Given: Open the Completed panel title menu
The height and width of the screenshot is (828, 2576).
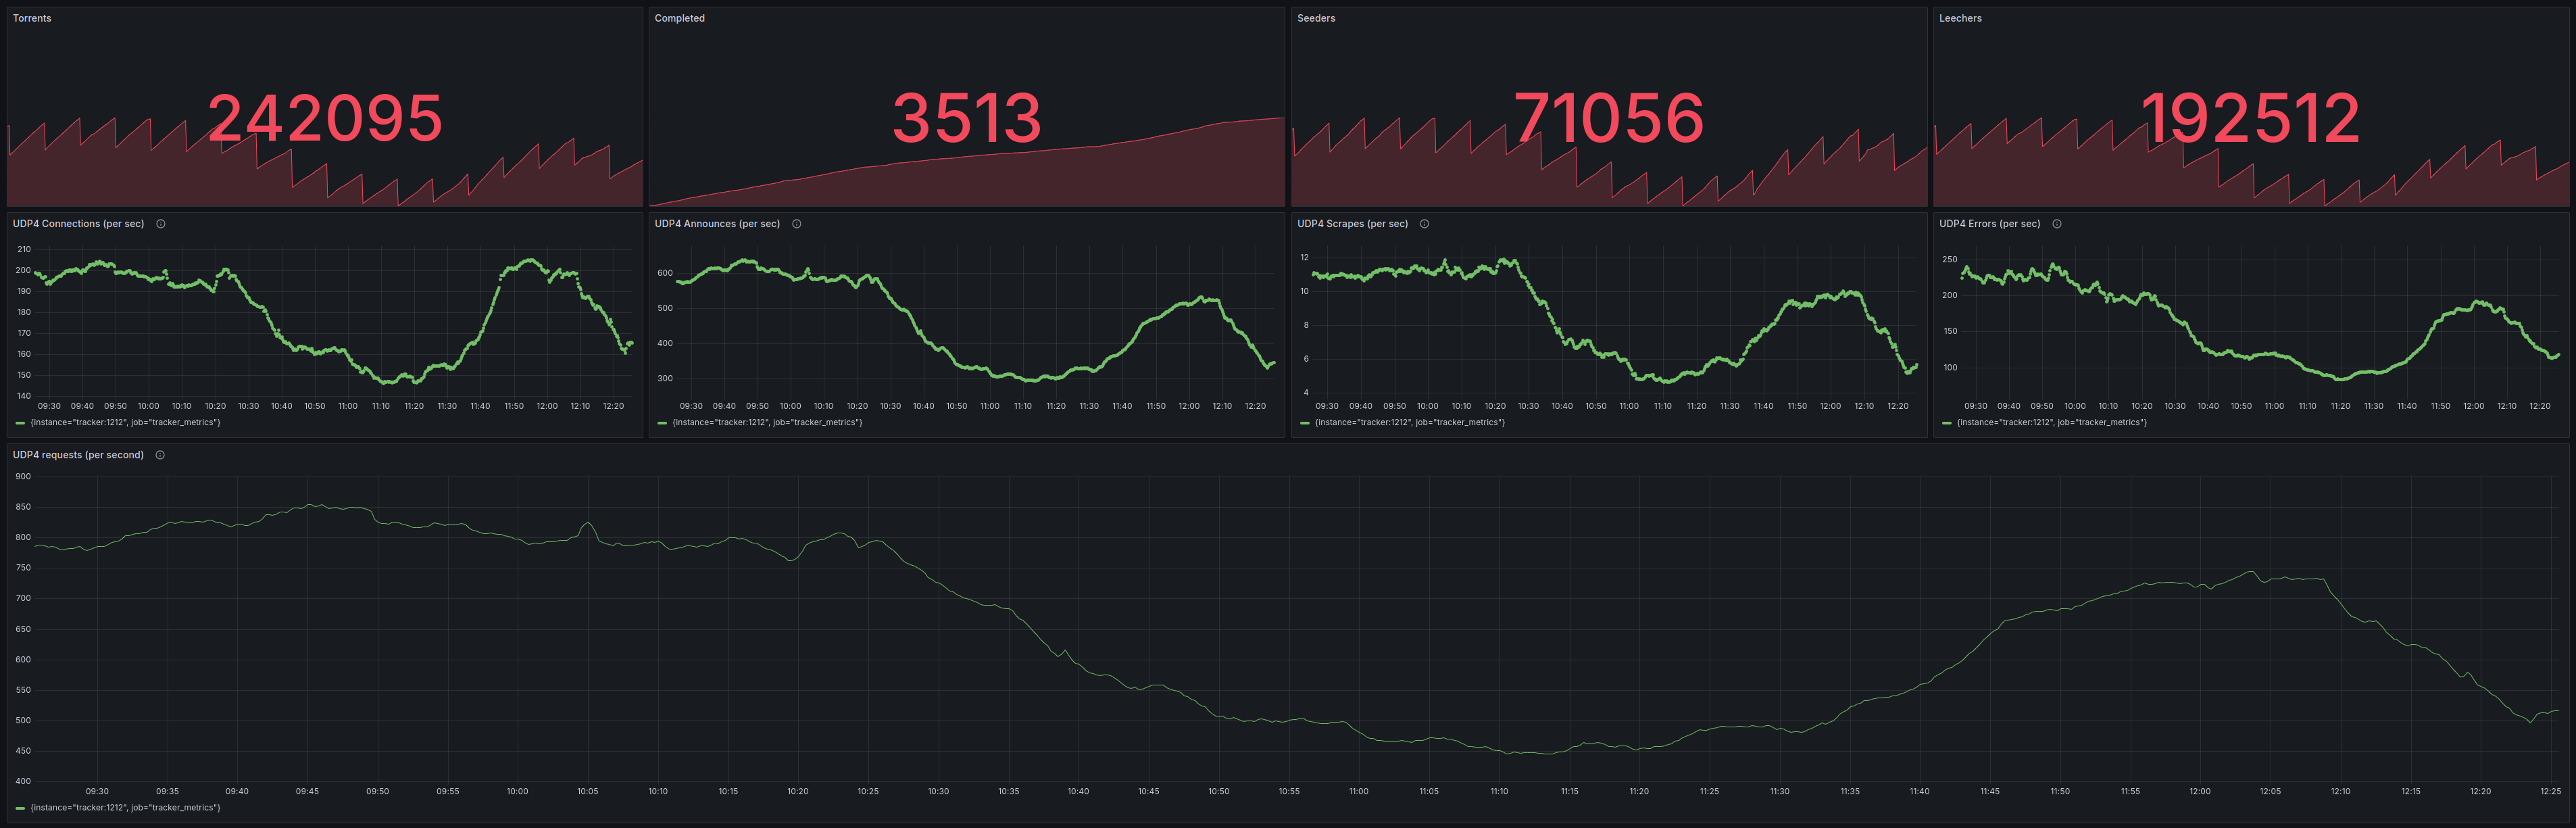Looking at the screenshot, I should tap(680, 18).
